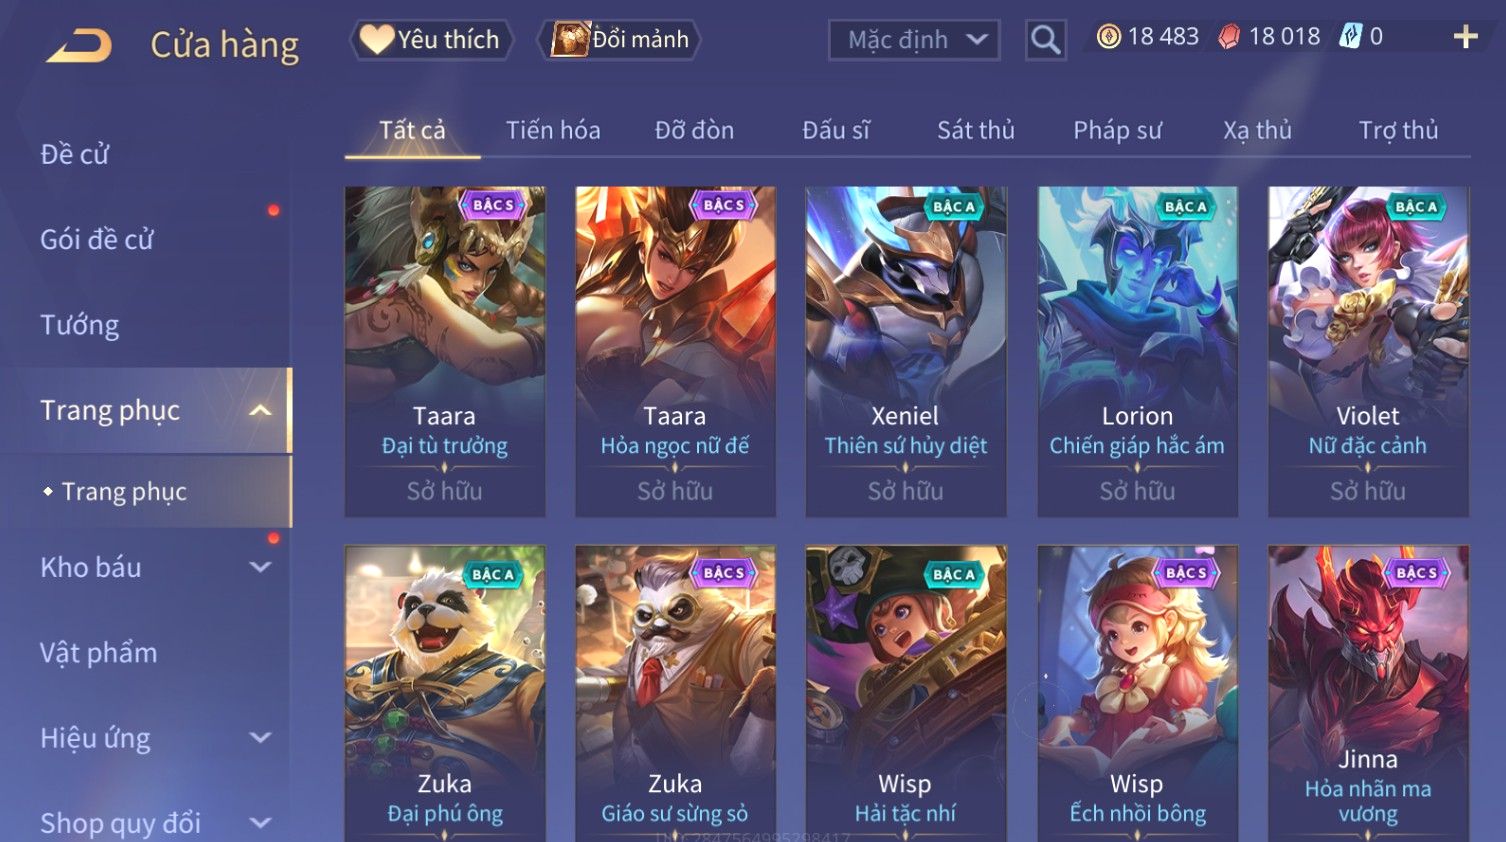Click the gold coin currency icon
Screen dimensions: 1506x842
(1108, 37)
